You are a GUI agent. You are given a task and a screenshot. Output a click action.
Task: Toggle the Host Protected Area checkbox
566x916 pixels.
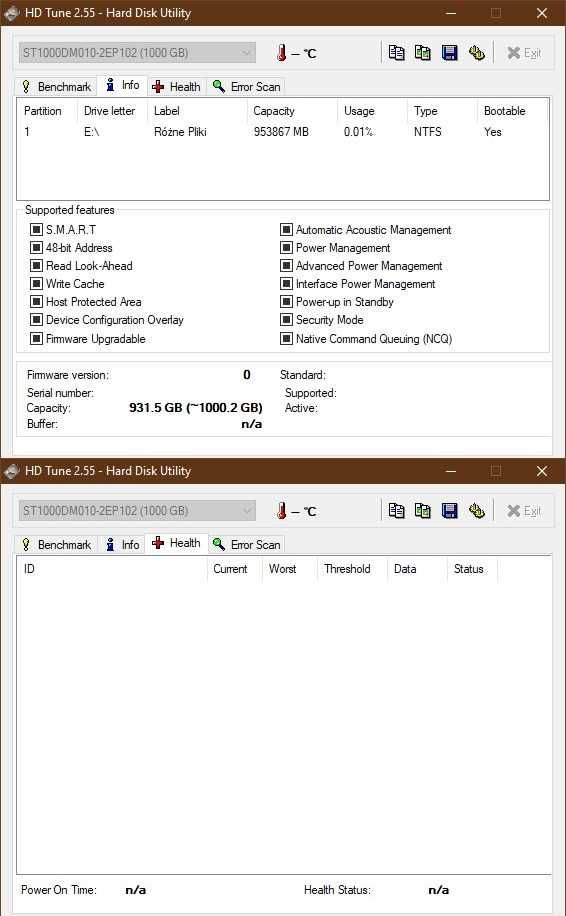[x=36, y=302]
